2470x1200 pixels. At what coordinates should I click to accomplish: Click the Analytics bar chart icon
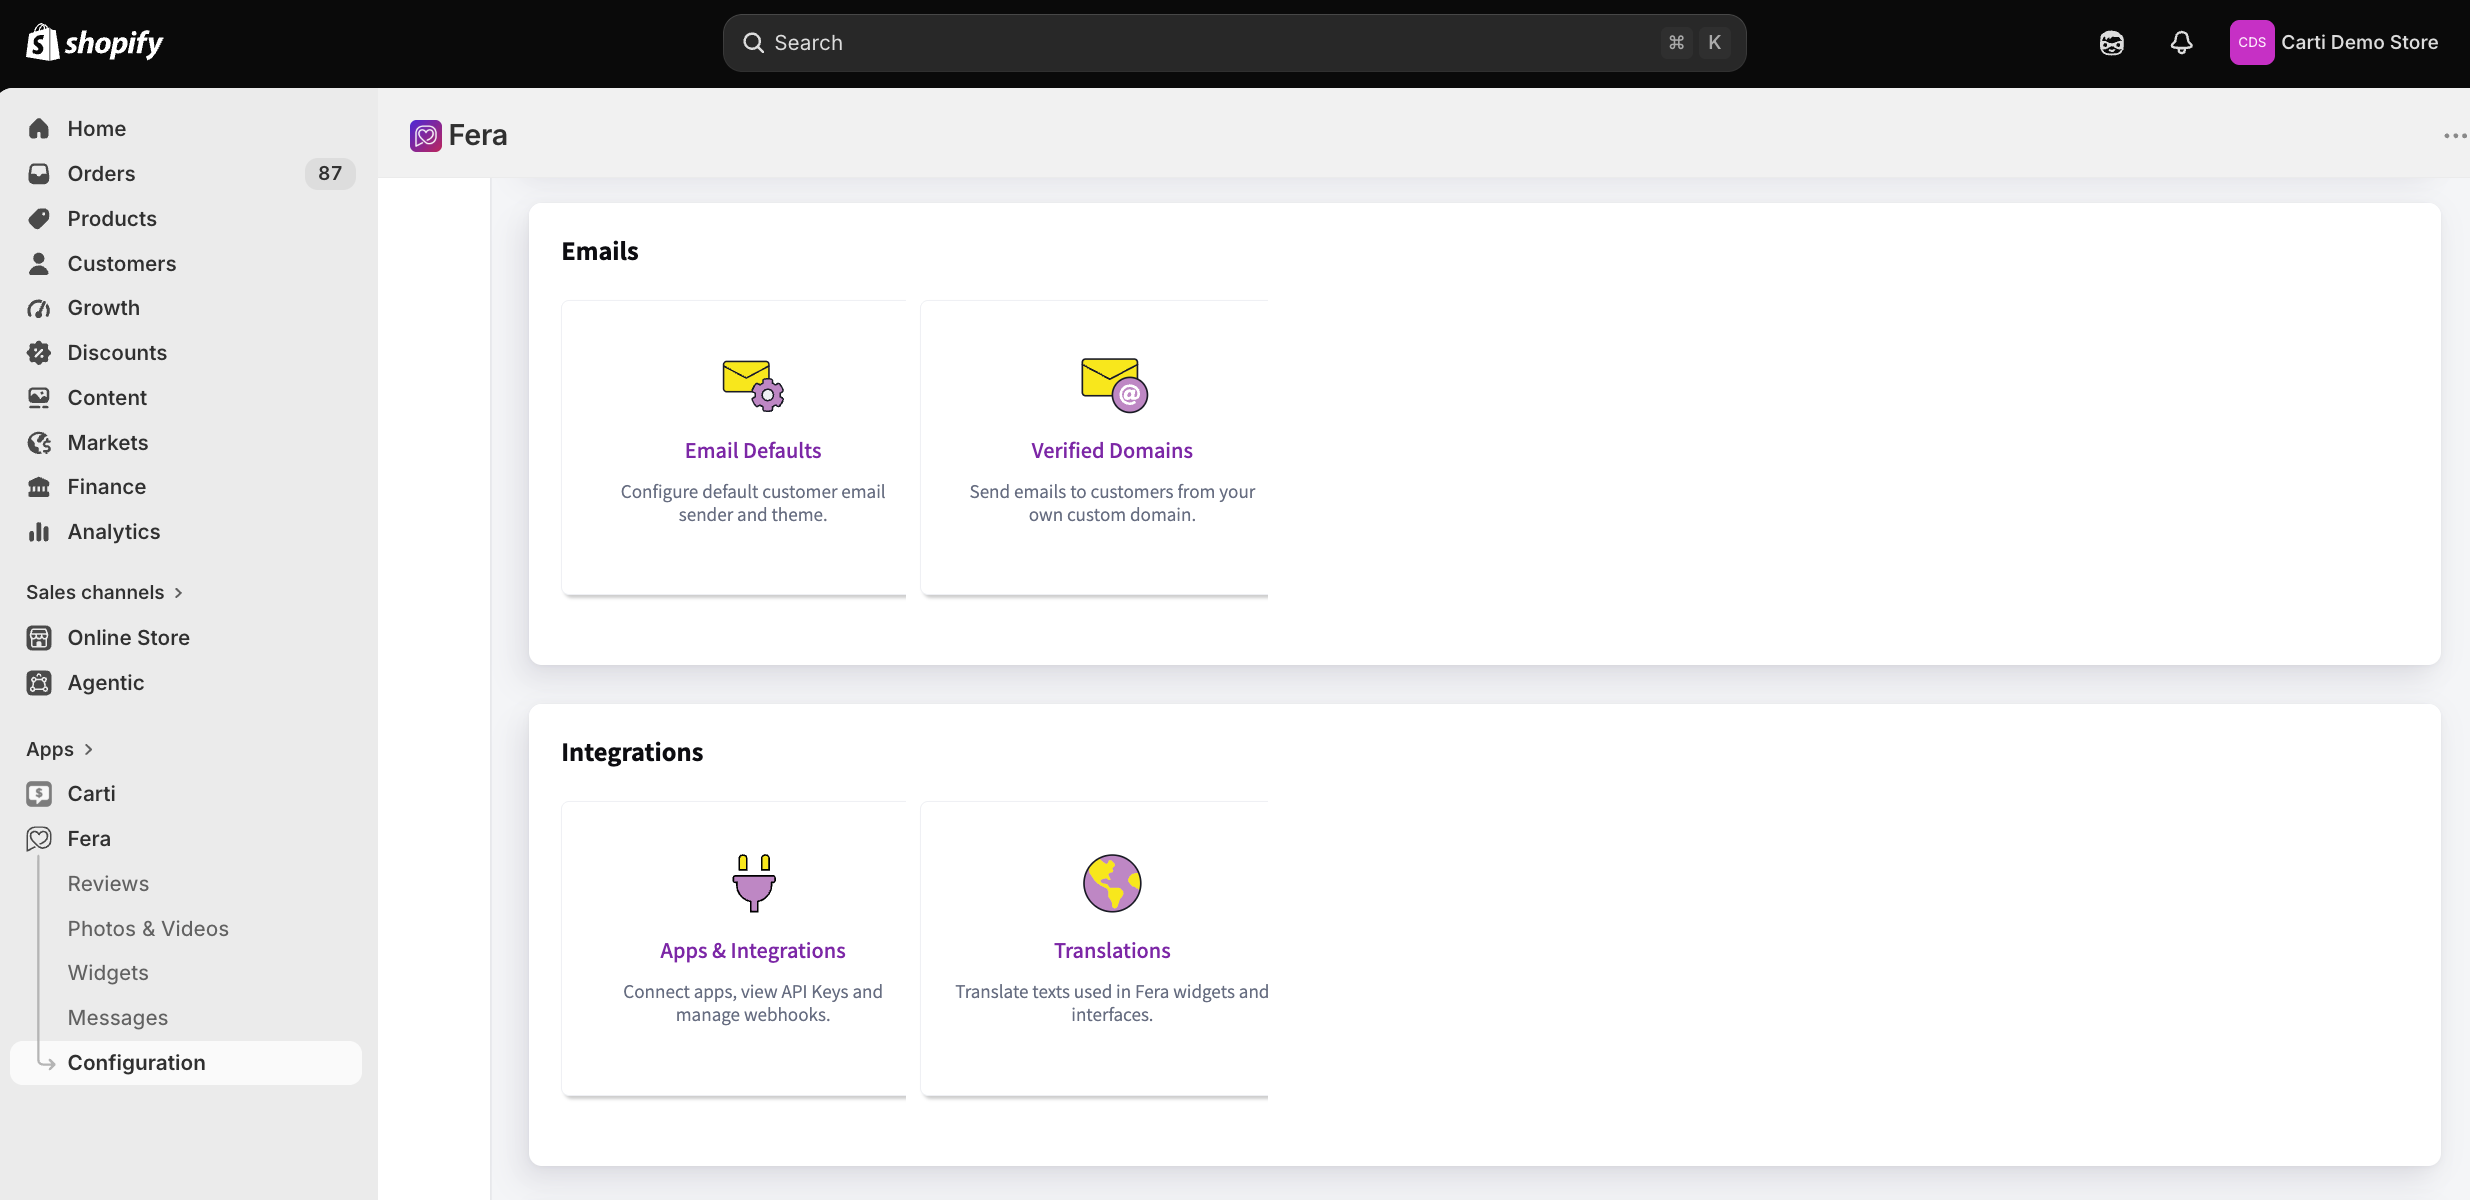(39, 532)
